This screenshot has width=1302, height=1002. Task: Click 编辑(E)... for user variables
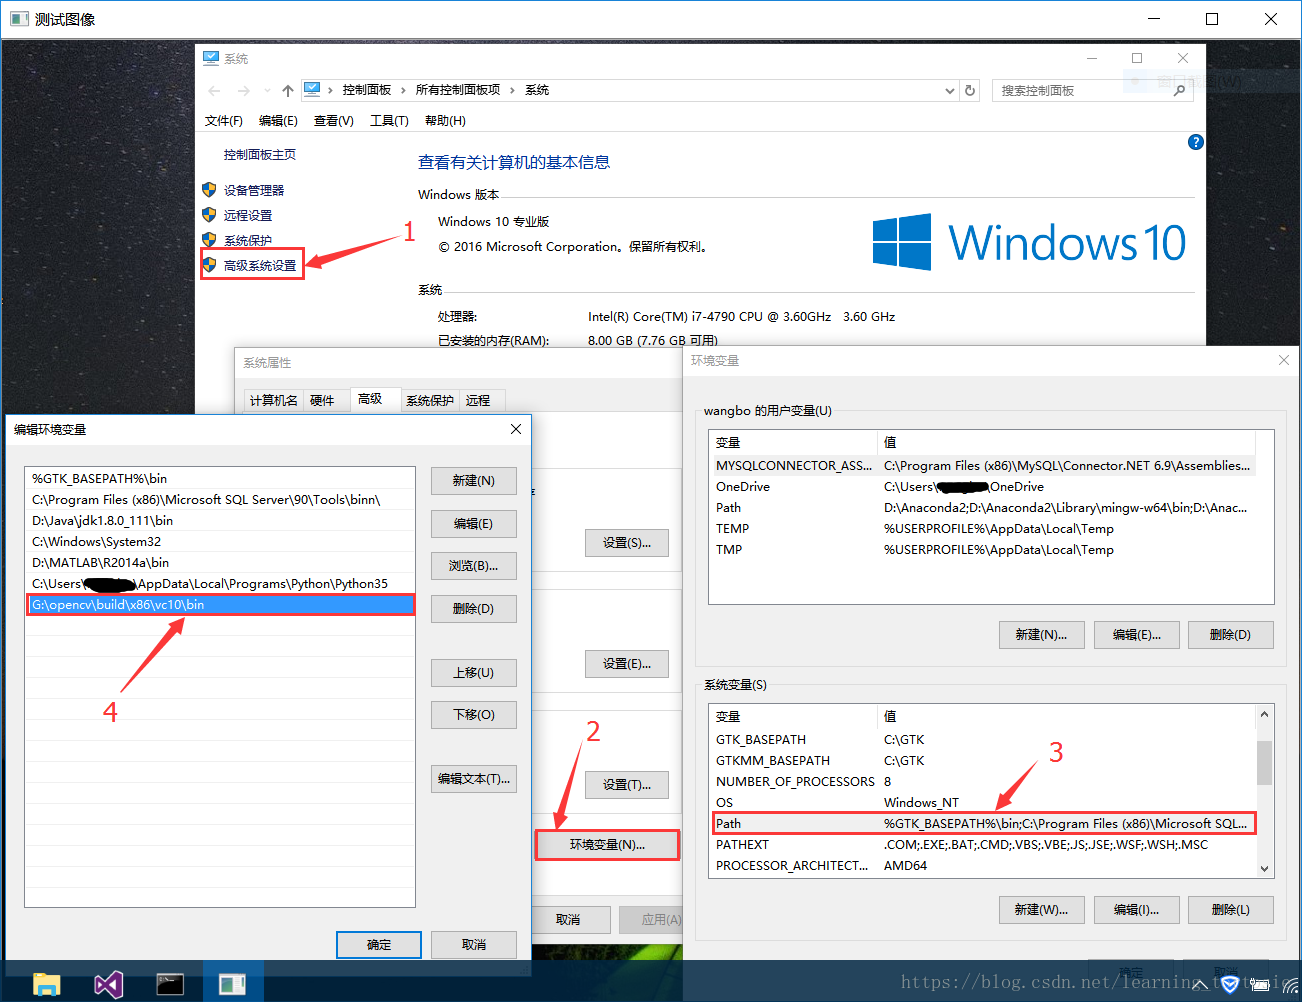coord(1137,635)
